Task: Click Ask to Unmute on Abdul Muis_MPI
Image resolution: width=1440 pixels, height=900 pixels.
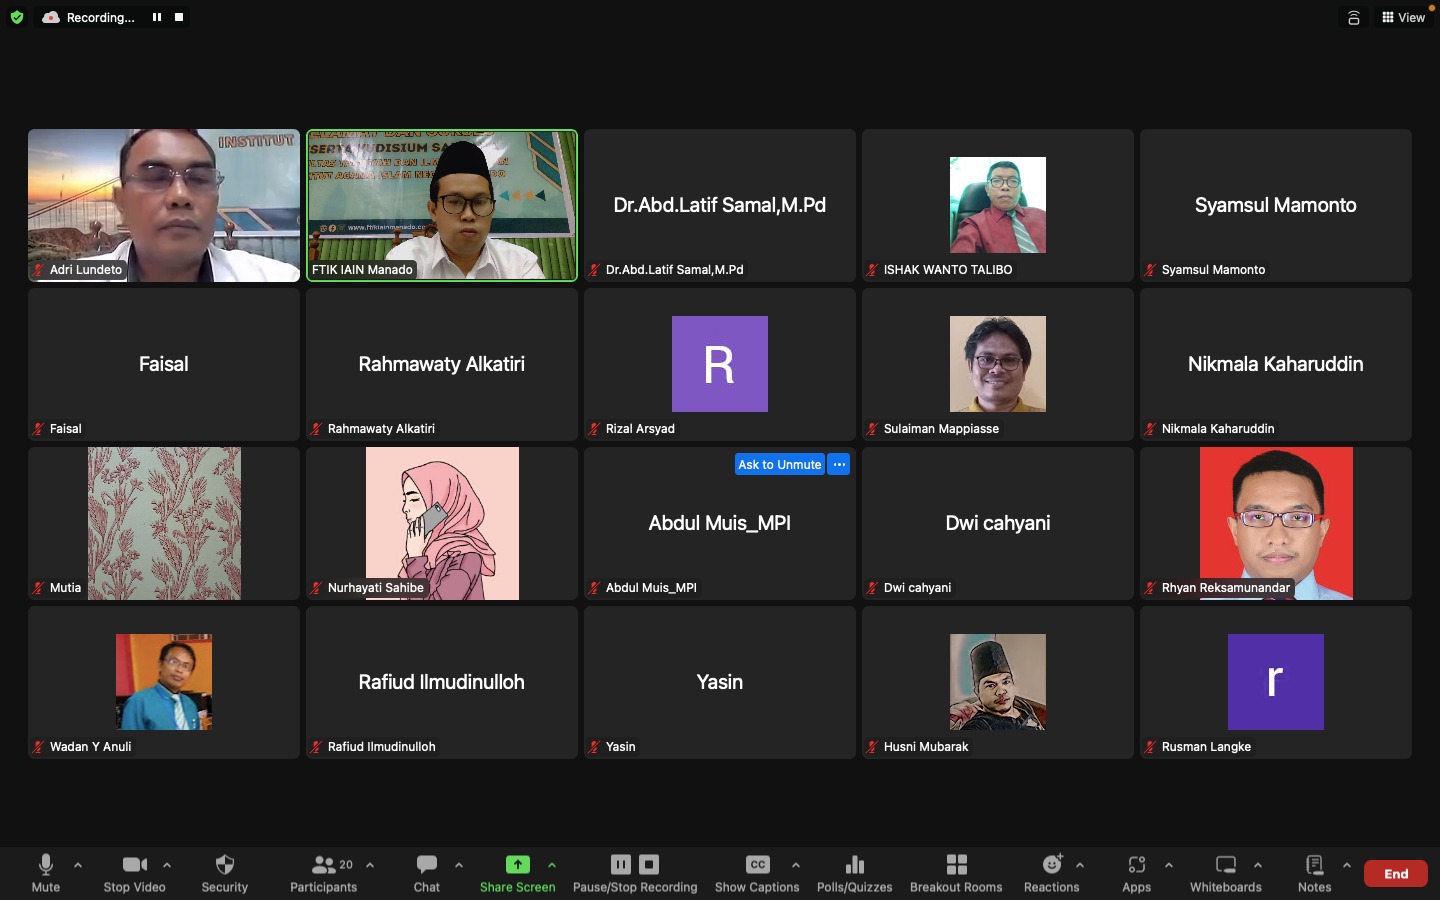Action: click(x=780, y=464)
